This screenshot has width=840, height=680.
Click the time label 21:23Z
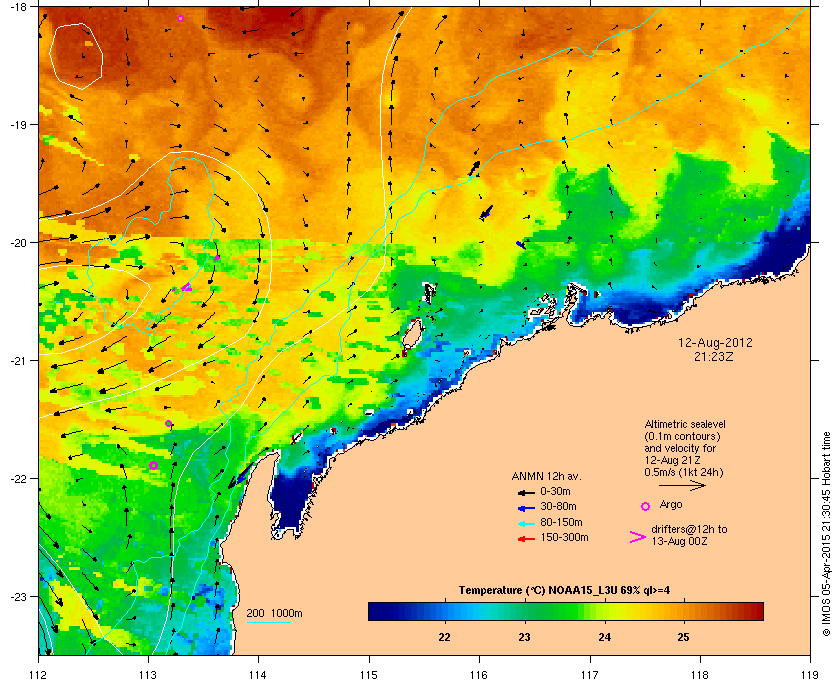[714, 356]
